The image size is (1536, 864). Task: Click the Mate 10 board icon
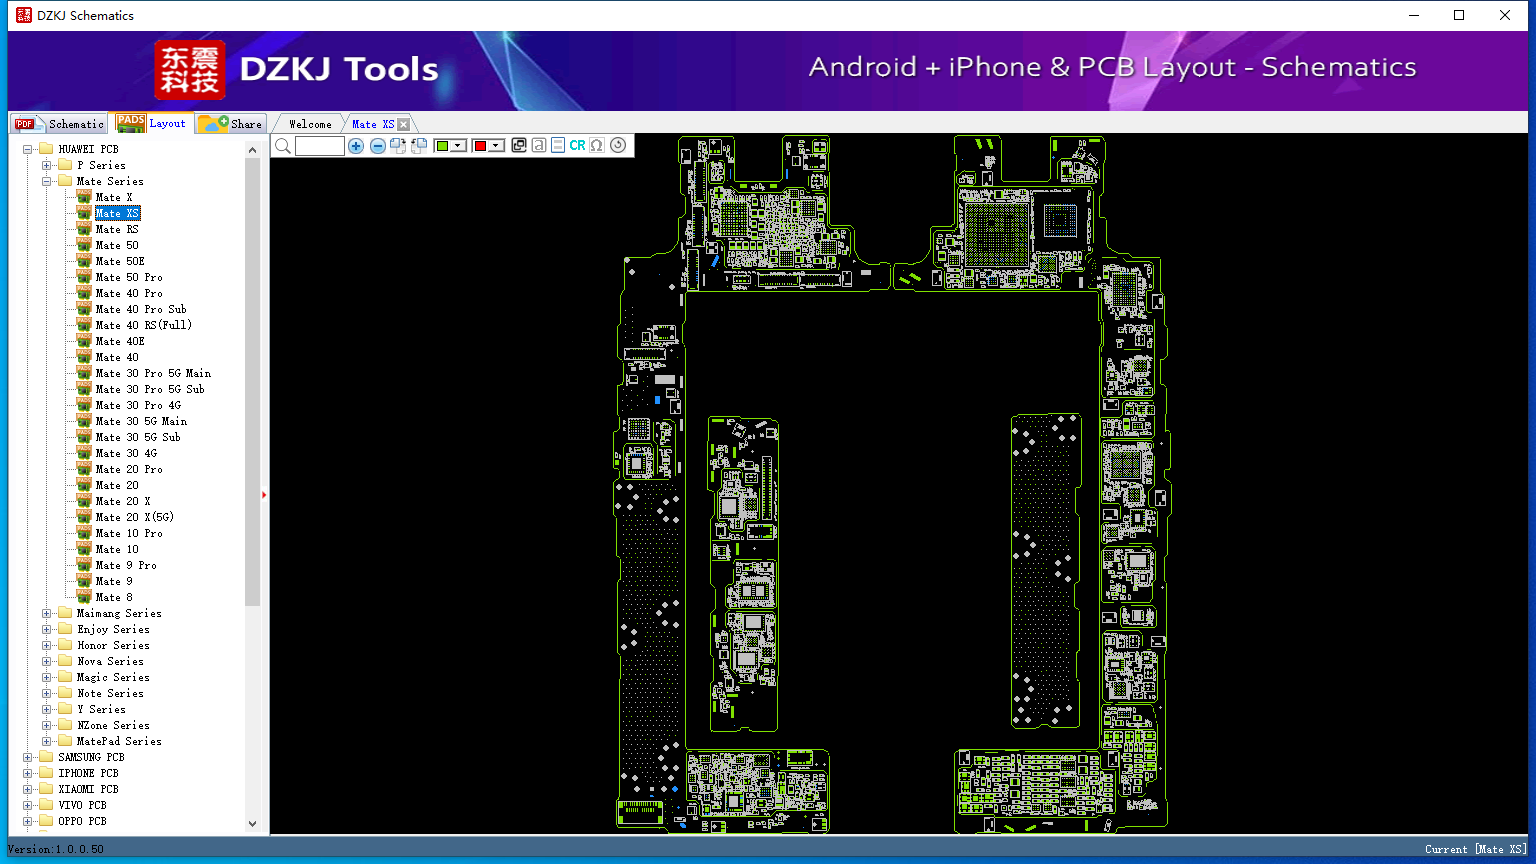84,549
